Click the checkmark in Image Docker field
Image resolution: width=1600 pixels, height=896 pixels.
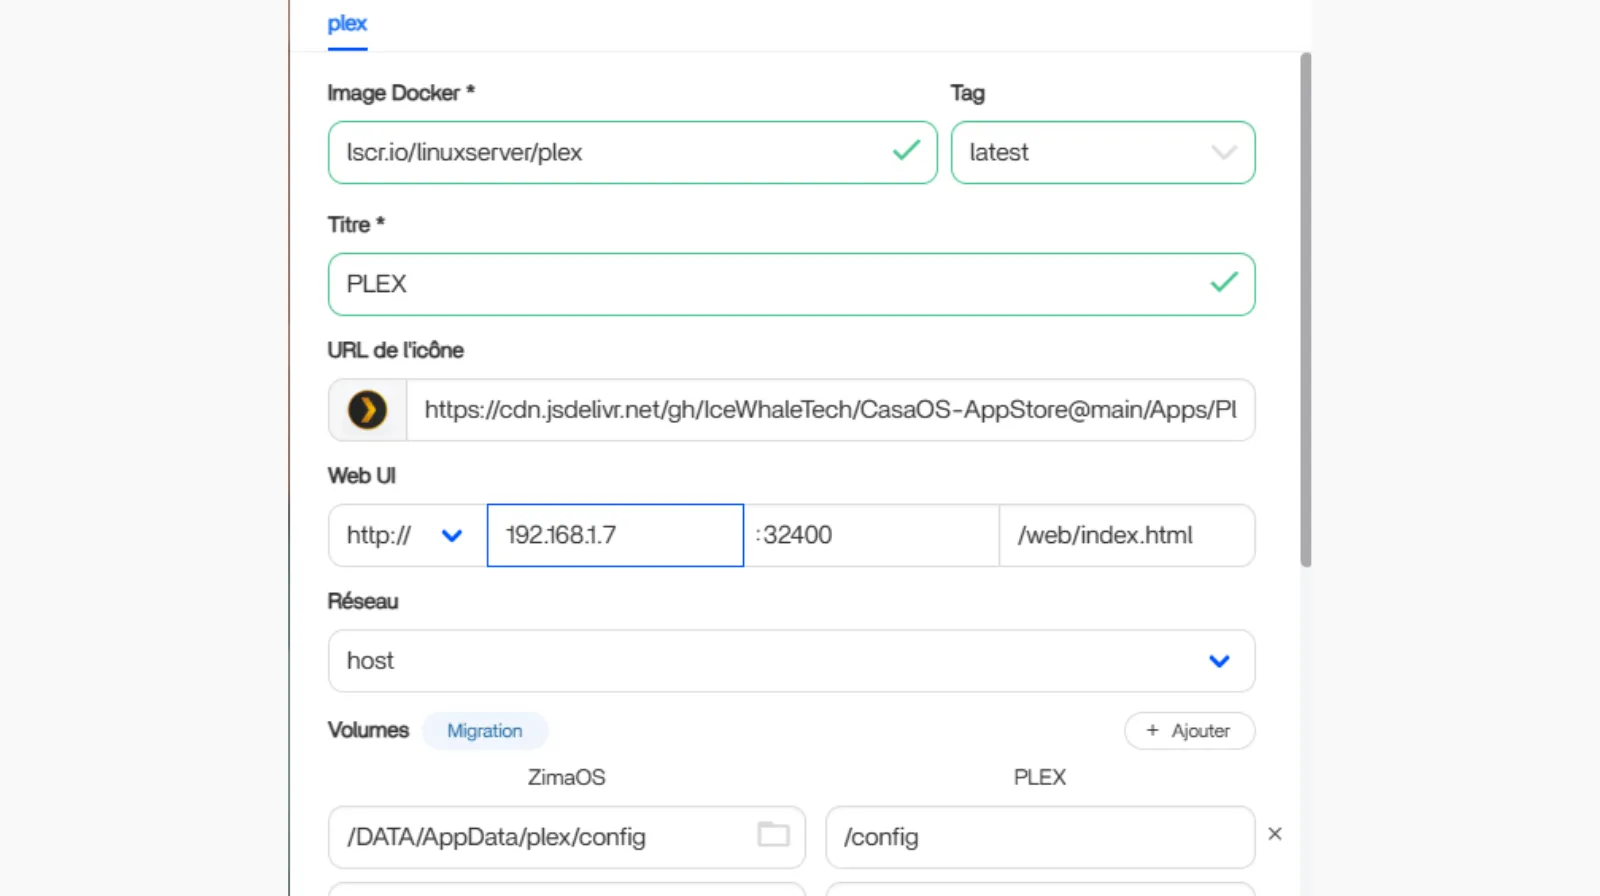tap(906, 151)
